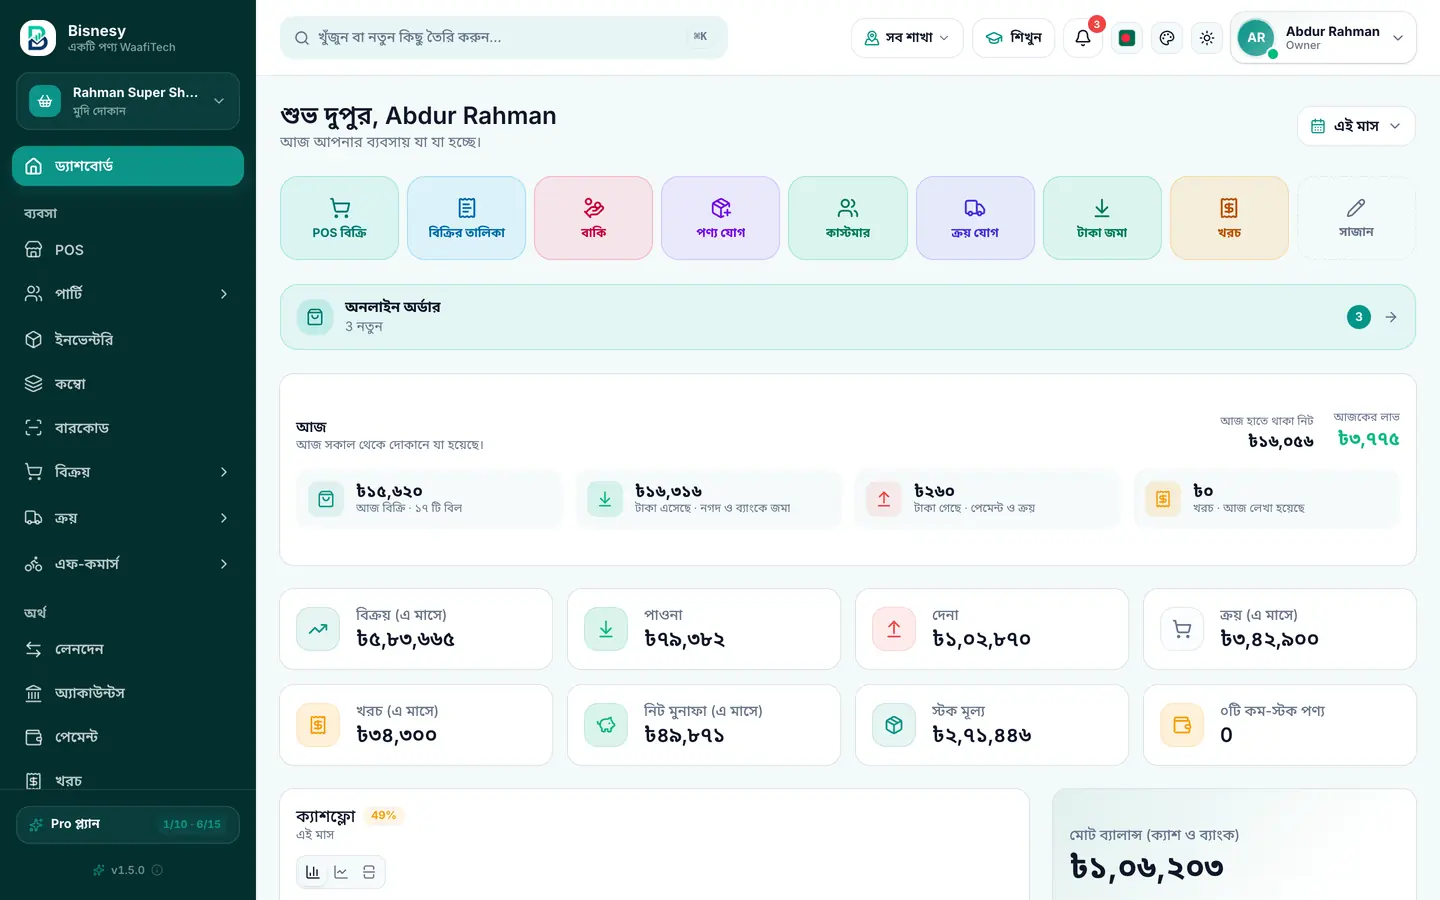Viewport: 1440px width, 900px height.
Task: Switch cashflow to table list view
Action: point(369,872)
